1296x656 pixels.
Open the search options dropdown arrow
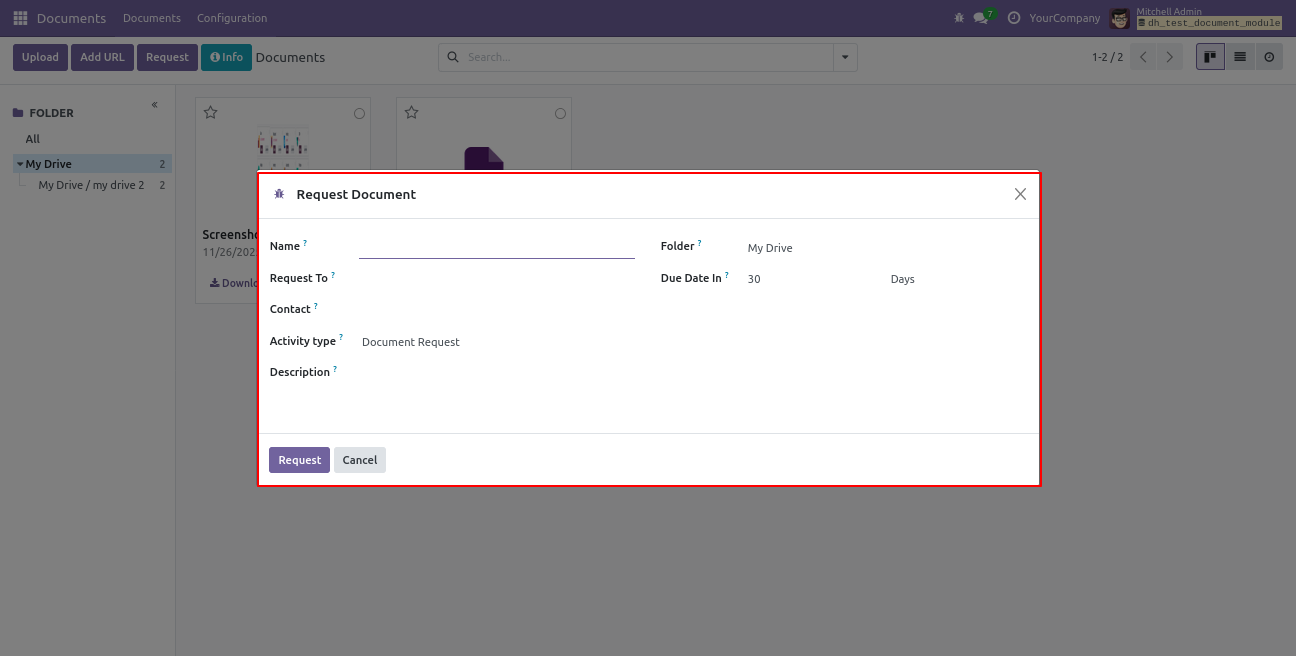click(846, 57)
